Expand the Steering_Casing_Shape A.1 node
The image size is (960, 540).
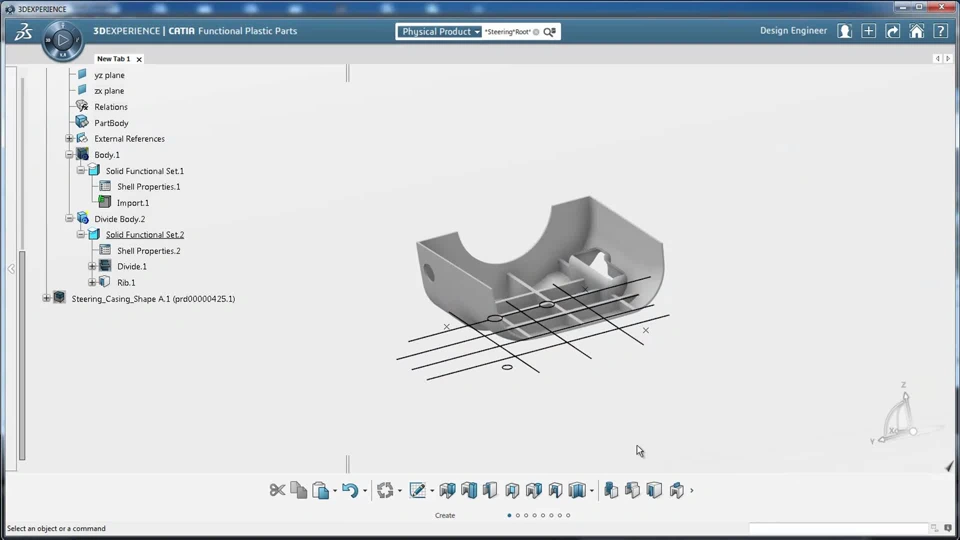click(47, 298)
